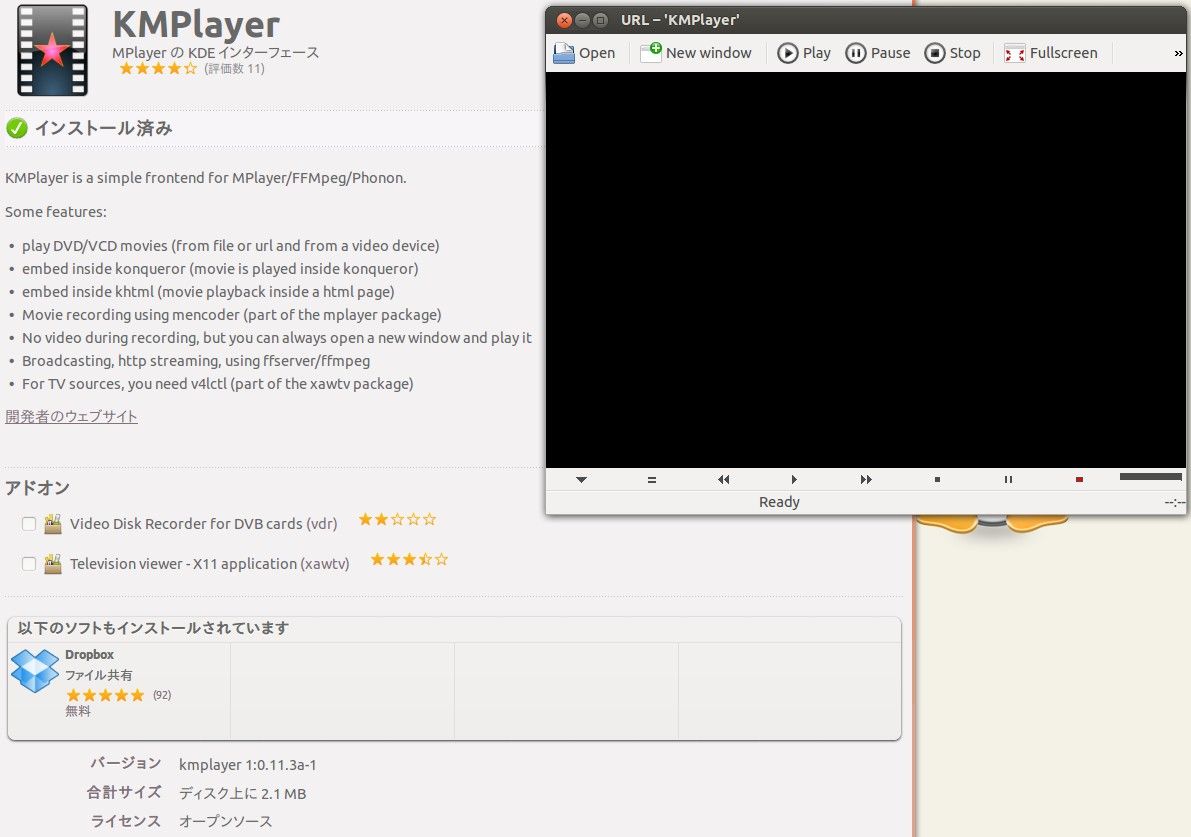This screenshot has height=837, width=1191.
Task: Click the Stop toolbar button
Action: [x=952, y=53]
